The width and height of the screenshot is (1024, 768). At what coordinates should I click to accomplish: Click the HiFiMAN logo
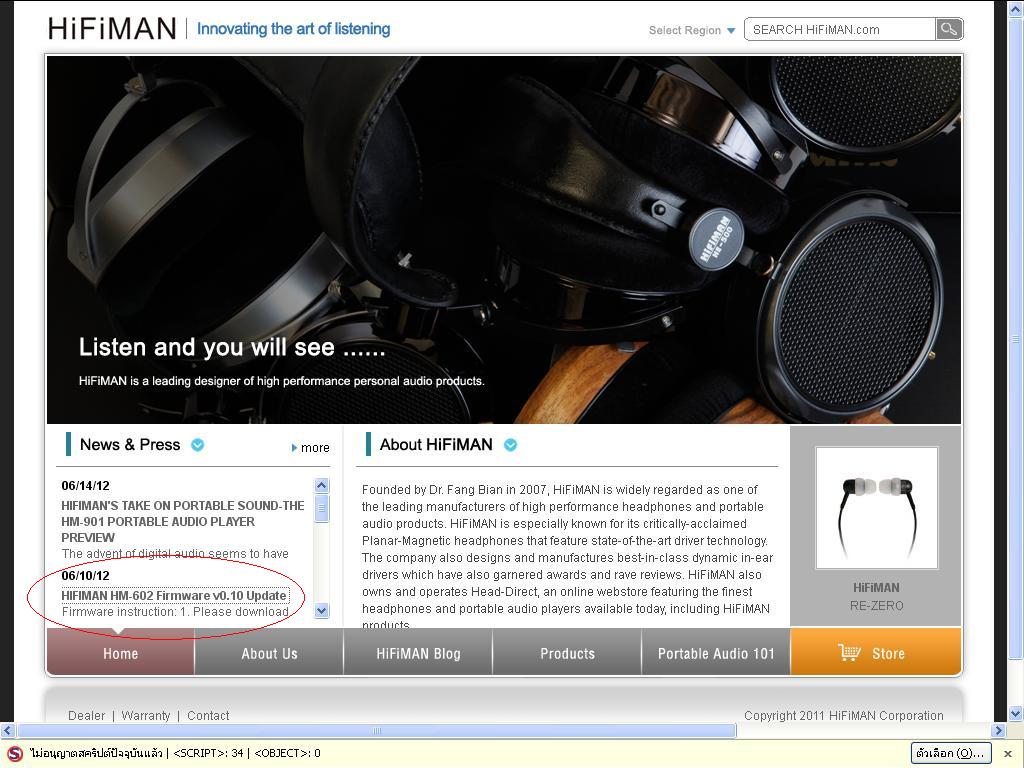coord(112,29)
